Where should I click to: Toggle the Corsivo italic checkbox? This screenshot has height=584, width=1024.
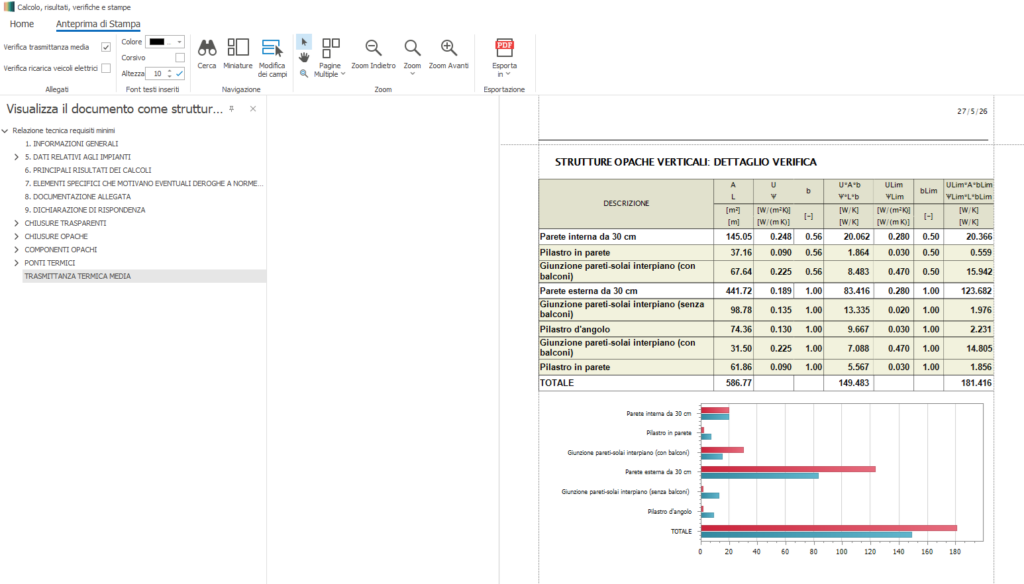click(x=180, y=57)
